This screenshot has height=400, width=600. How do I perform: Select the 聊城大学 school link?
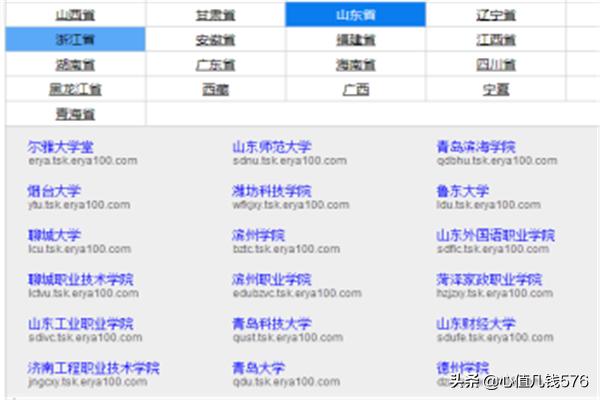pyautogui.click(x=54, y=235)
